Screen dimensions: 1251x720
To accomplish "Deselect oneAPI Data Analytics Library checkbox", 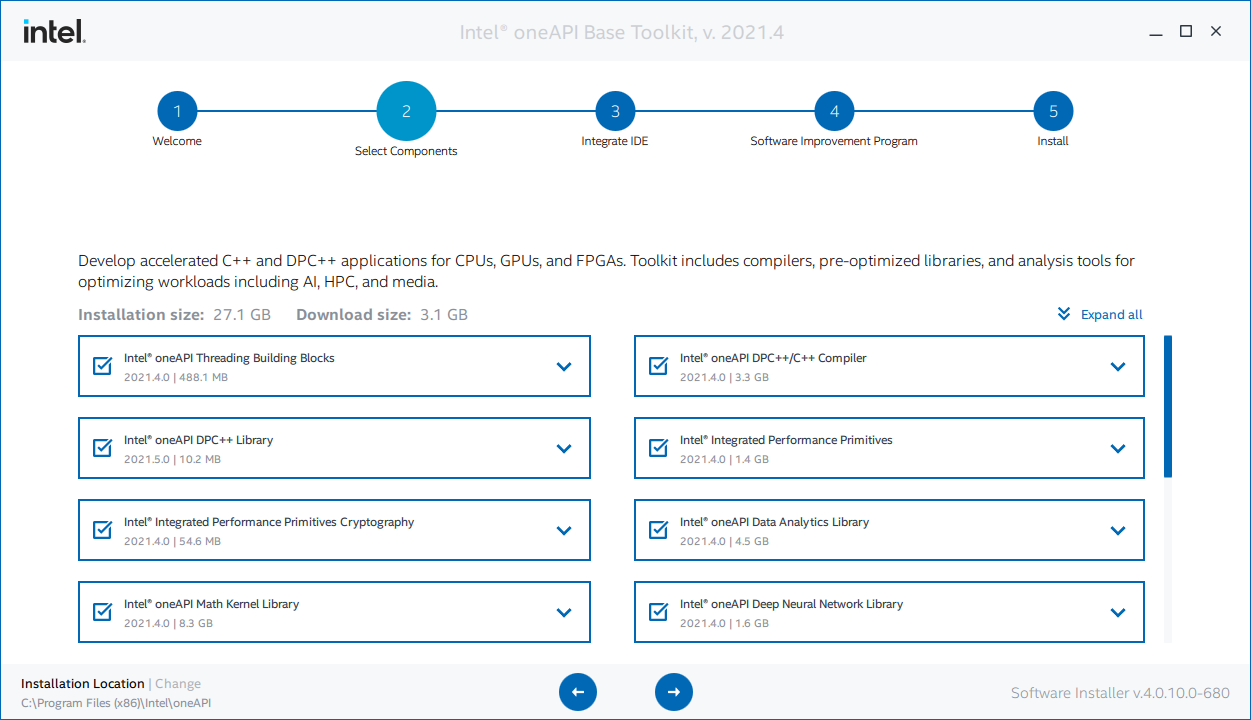I will tap(658, 530).
